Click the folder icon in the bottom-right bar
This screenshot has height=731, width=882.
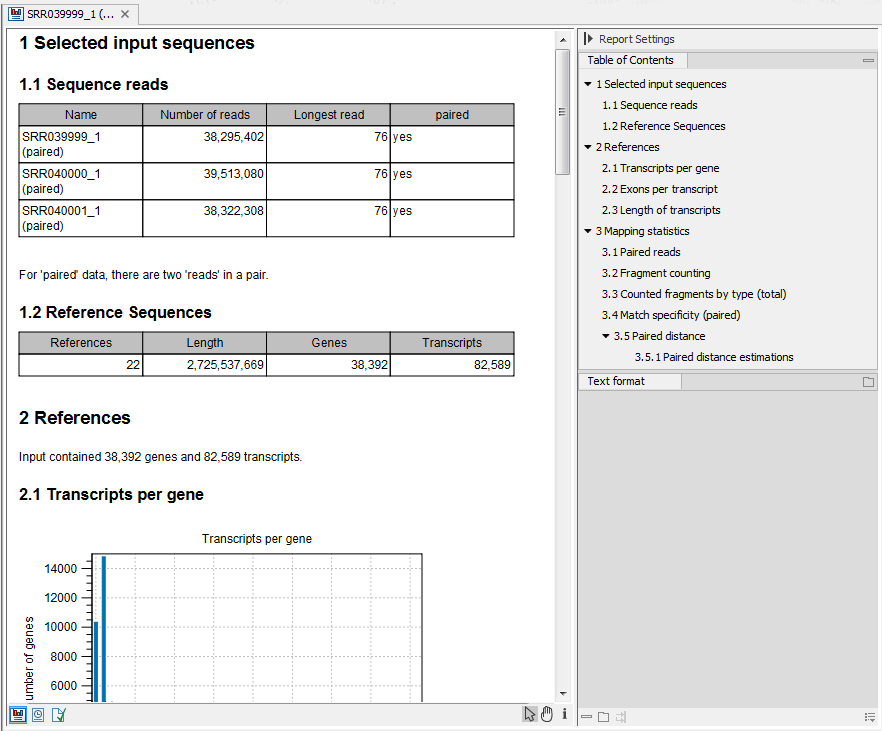click(x=603, y=716)
